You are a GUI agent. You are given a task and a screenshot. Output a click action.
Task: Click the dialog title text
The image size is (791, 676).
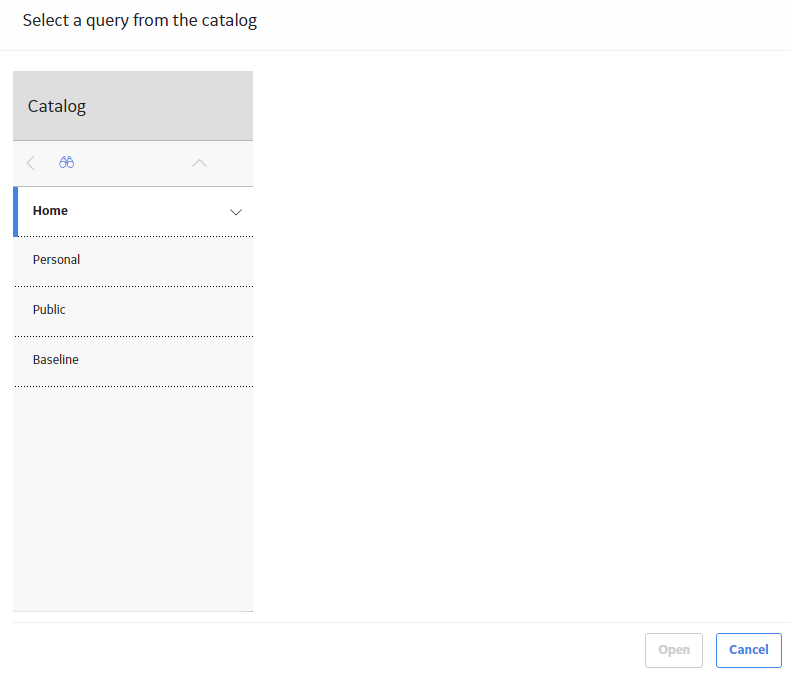(140, 21)
